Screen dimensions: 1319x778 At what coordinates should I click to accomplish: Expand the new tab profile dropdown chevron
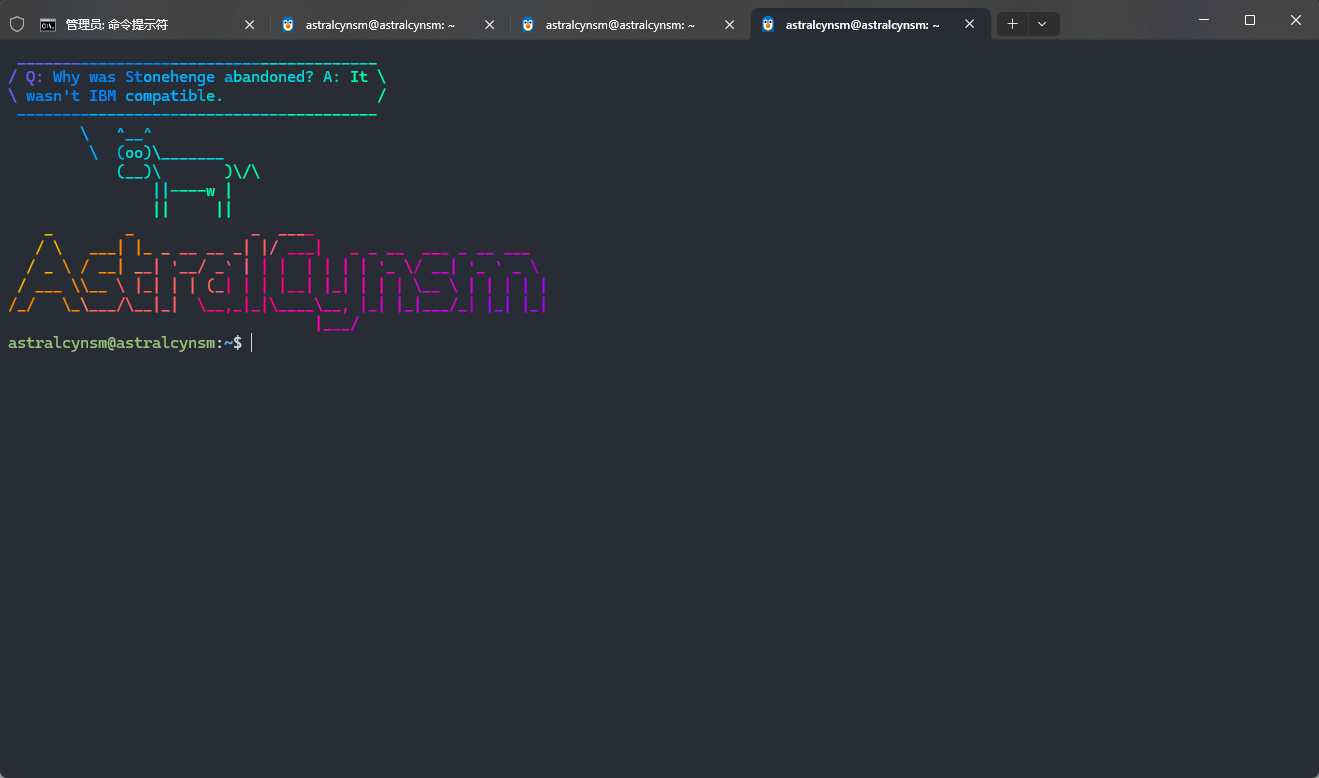coord(1042,24)
